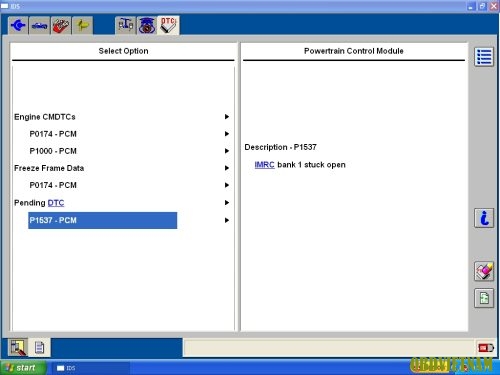500x375 pixels.
Task: Select P0174 - PCM under Engine CMDTCs
Action: tap(53, 134)
